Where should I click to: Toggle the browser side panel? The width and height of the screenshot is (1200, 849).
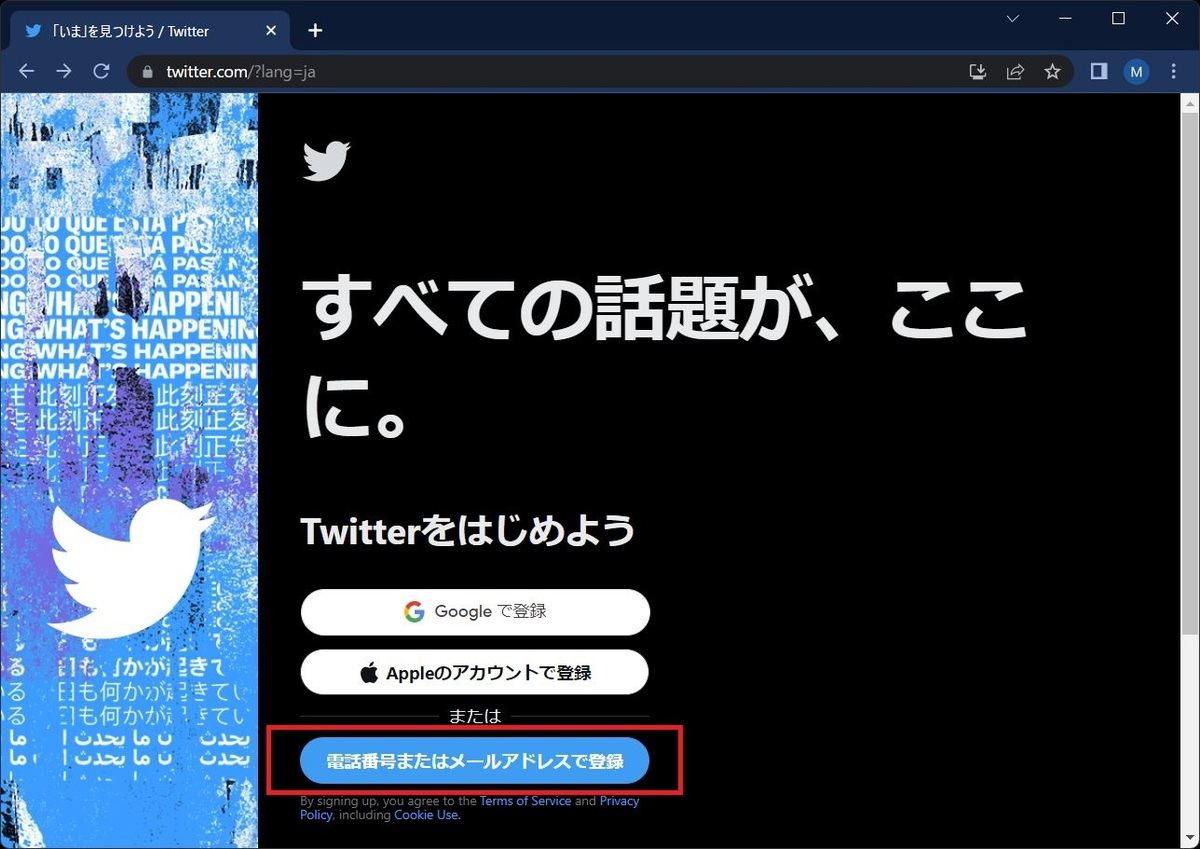(1099, 71)
